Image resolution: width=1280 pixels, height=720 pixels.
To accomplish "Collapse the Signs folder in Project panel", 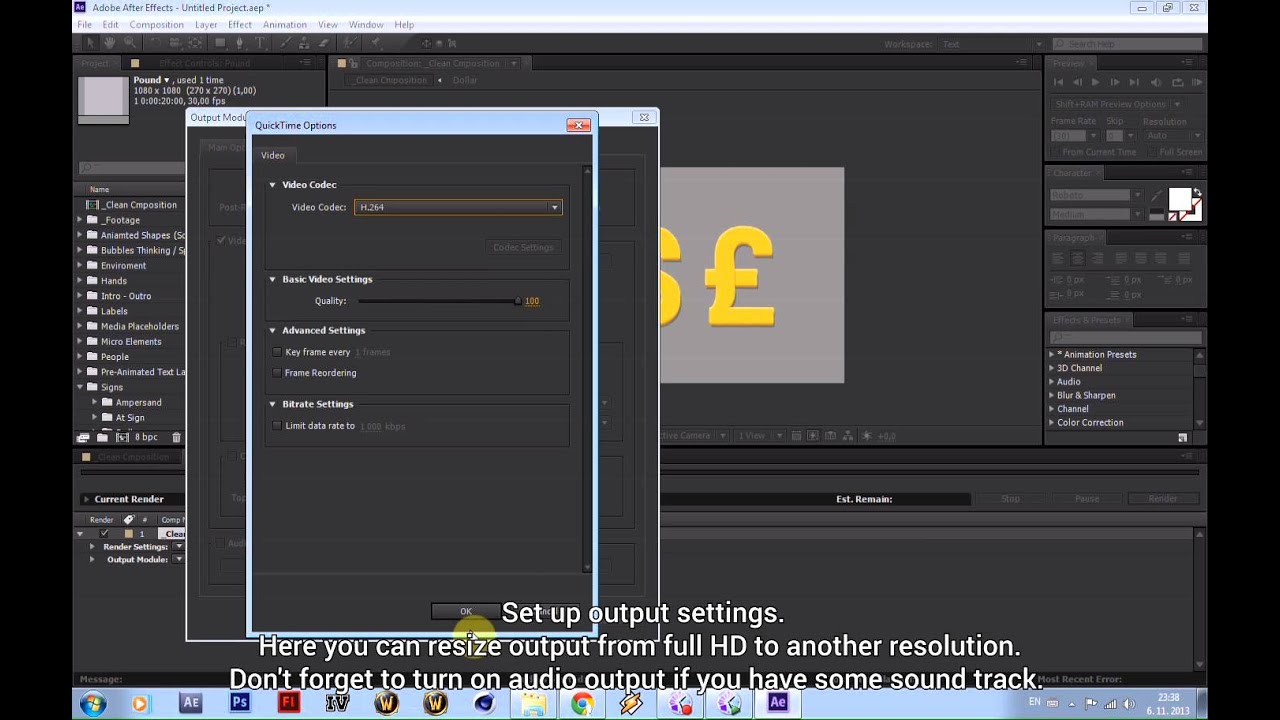I will pyautogui.click(x=80, y=387).
